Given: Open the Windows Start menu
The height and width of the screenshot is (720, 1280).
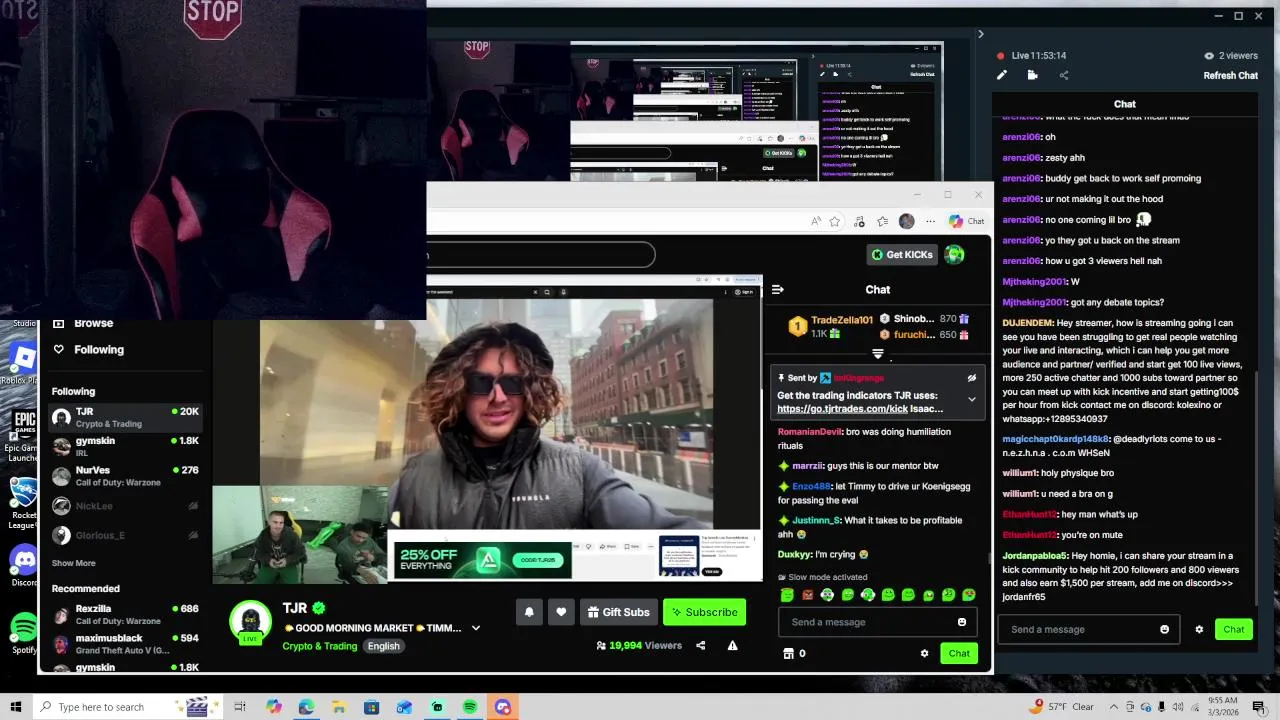Looking at the screenshot, I should [x=16, y=707].
